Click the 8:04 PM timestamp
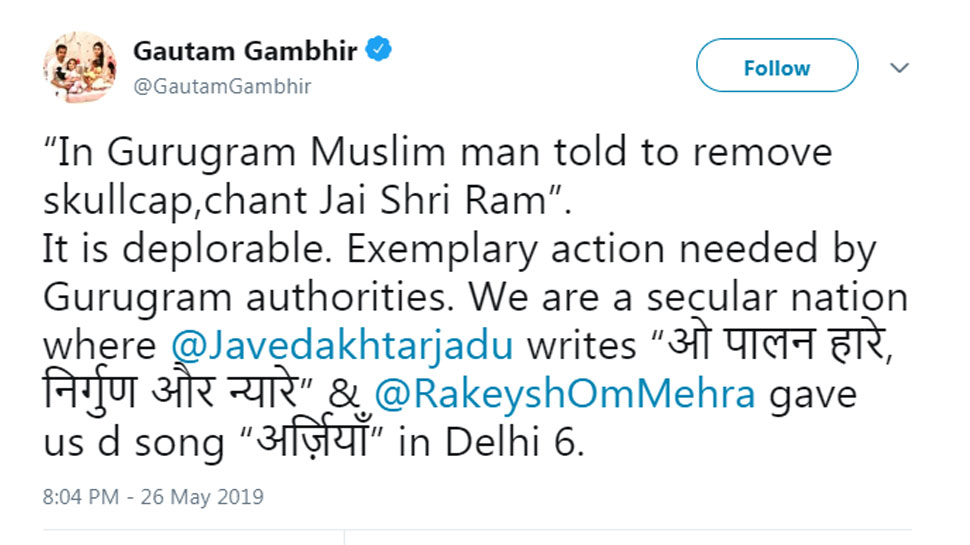Image resolution: width=970 pixels, height=545 pixels. (x=78, y=496)
